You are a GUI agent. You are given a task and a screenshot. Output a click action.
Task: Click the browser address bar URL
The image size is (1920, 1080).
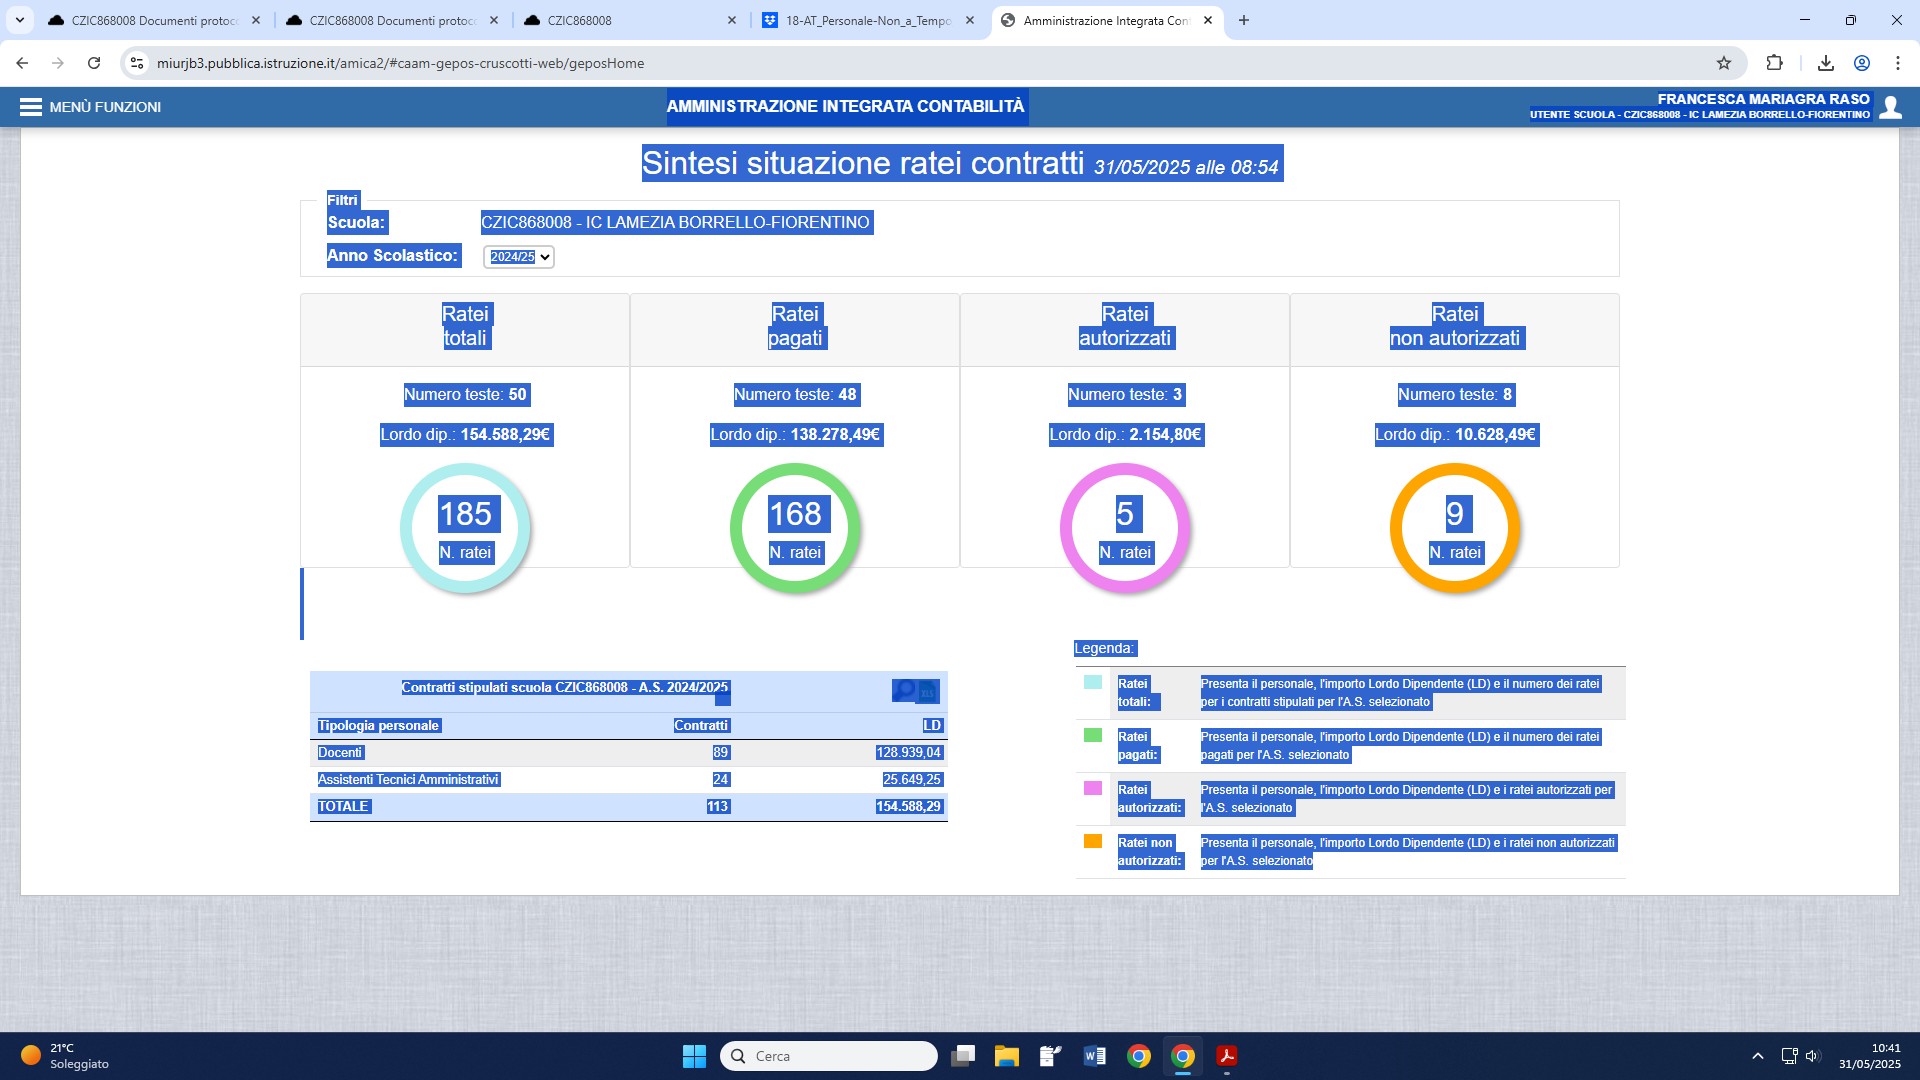[400, 63]
